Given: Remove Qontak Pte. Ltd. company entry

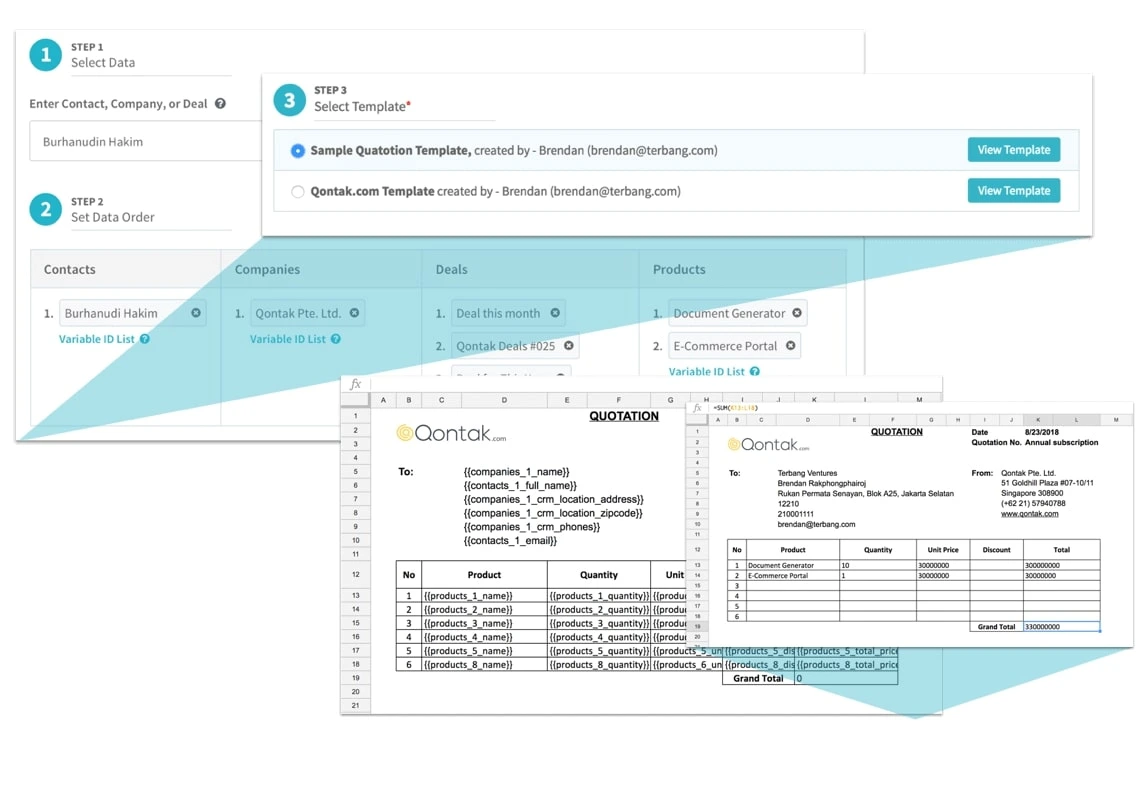Looking at the screenshot, I should point(354,313).
